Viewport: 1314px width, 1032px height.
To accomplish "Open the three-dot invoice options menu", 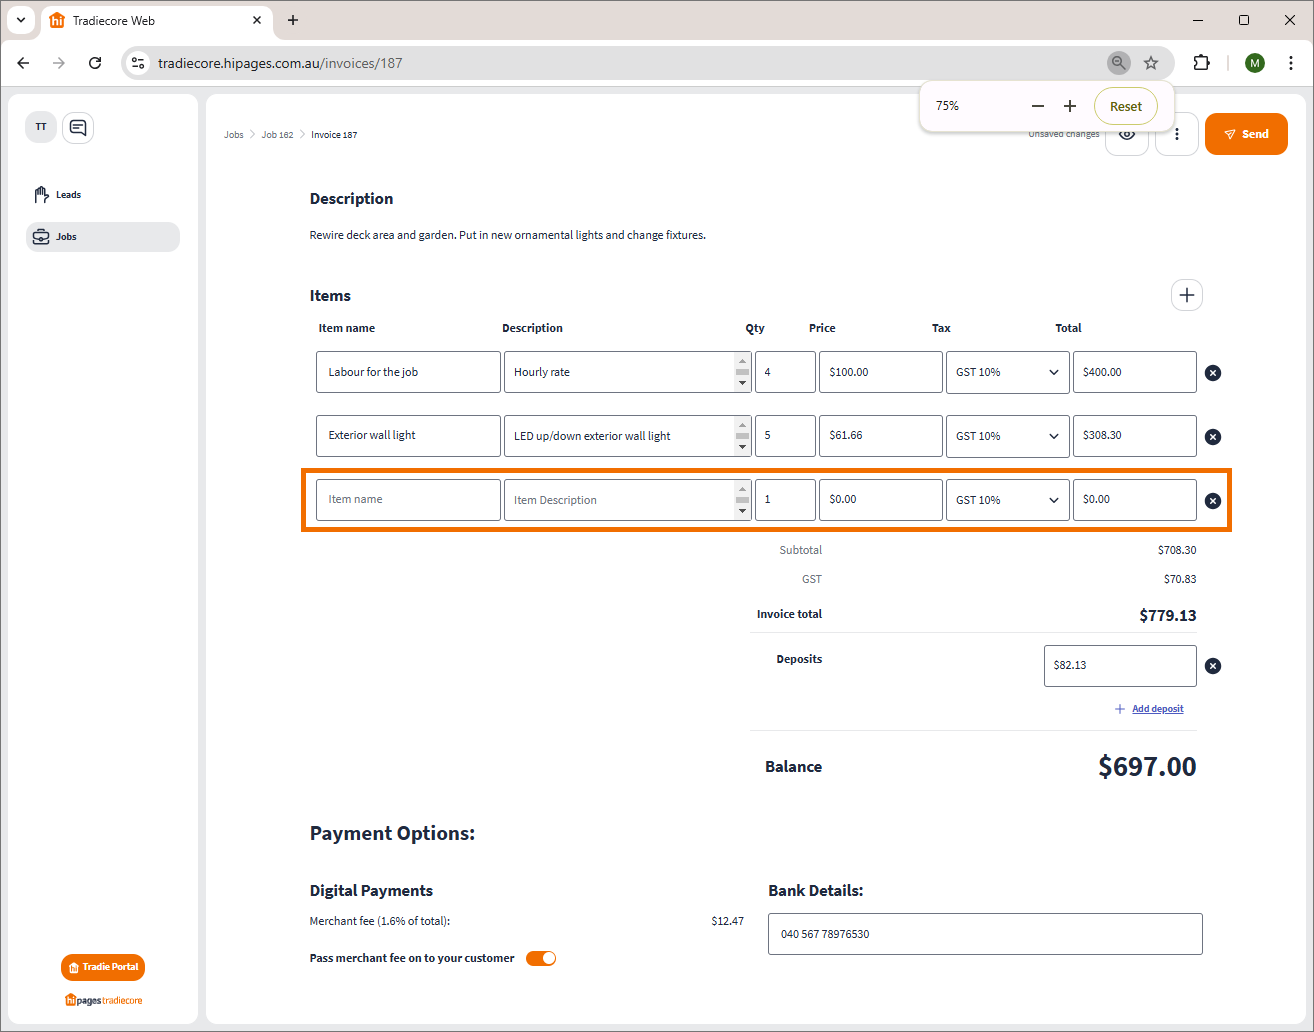I will pyautogui.click(x=1177, y=134).
